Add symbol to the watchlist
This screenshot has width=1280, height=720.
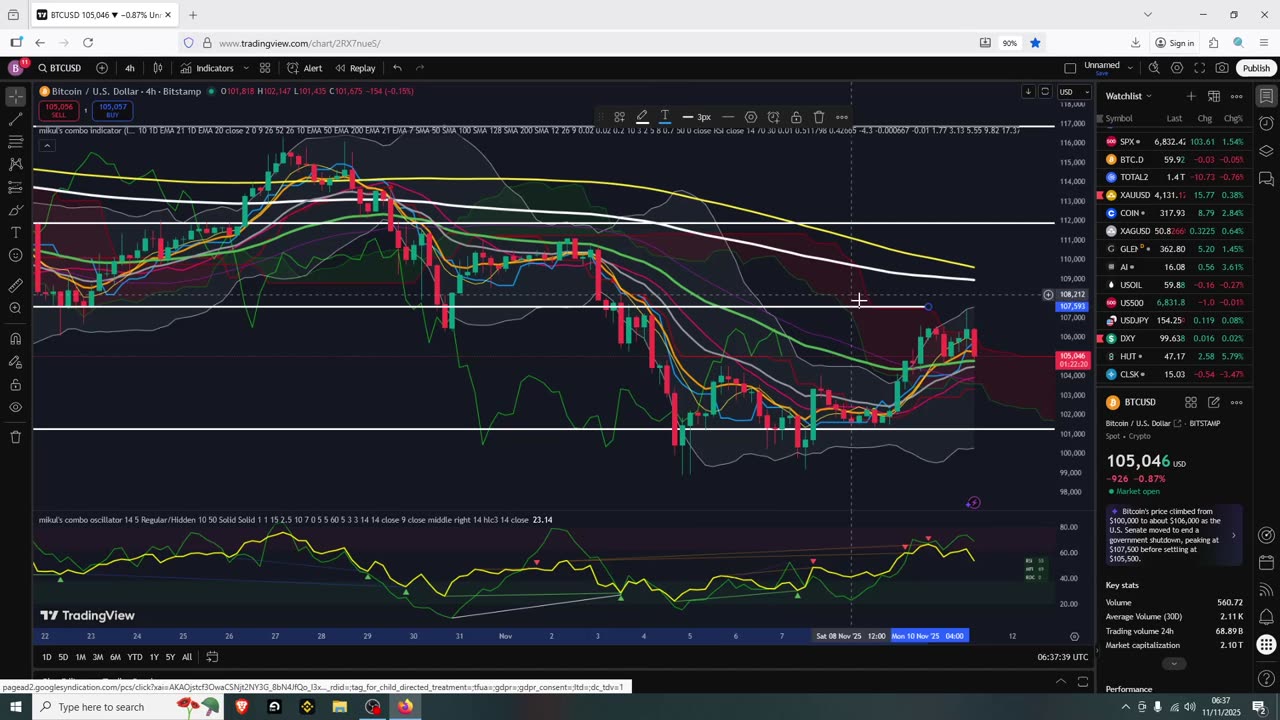pyautogui.click(x=1190, y=96)
